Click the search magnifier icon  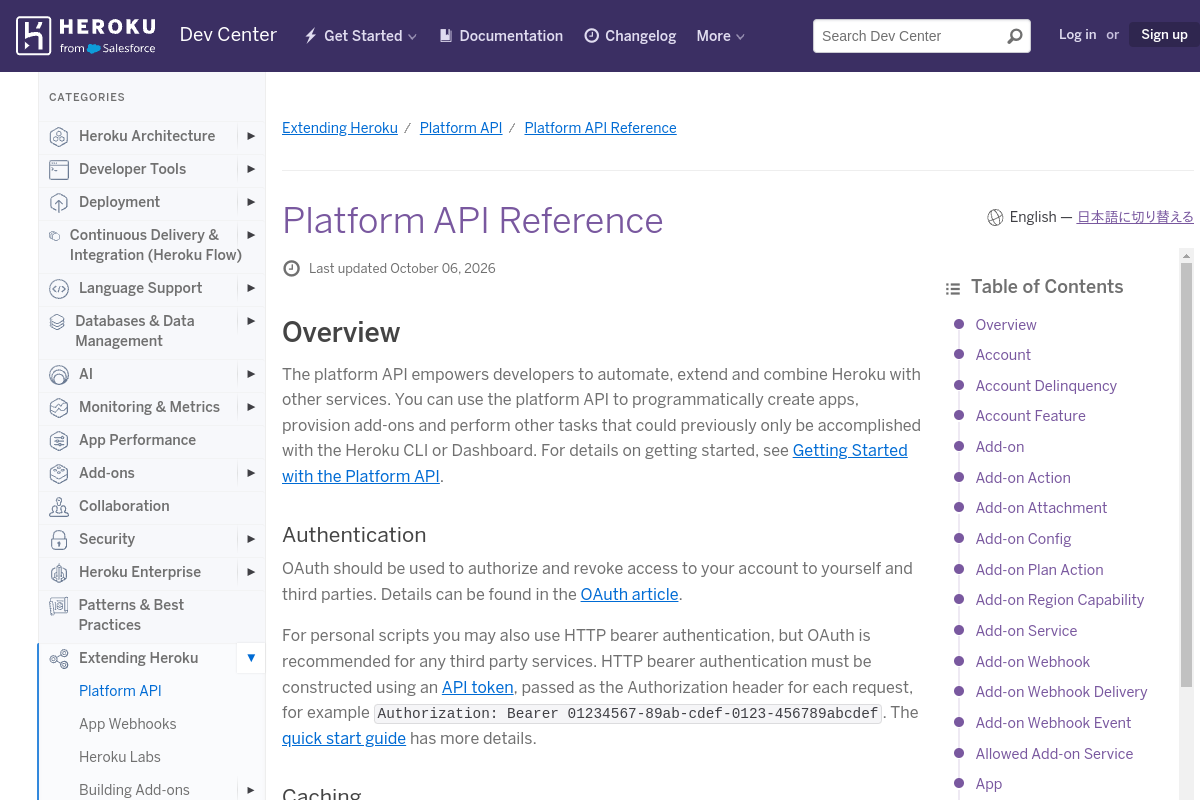coord(1014,36)
